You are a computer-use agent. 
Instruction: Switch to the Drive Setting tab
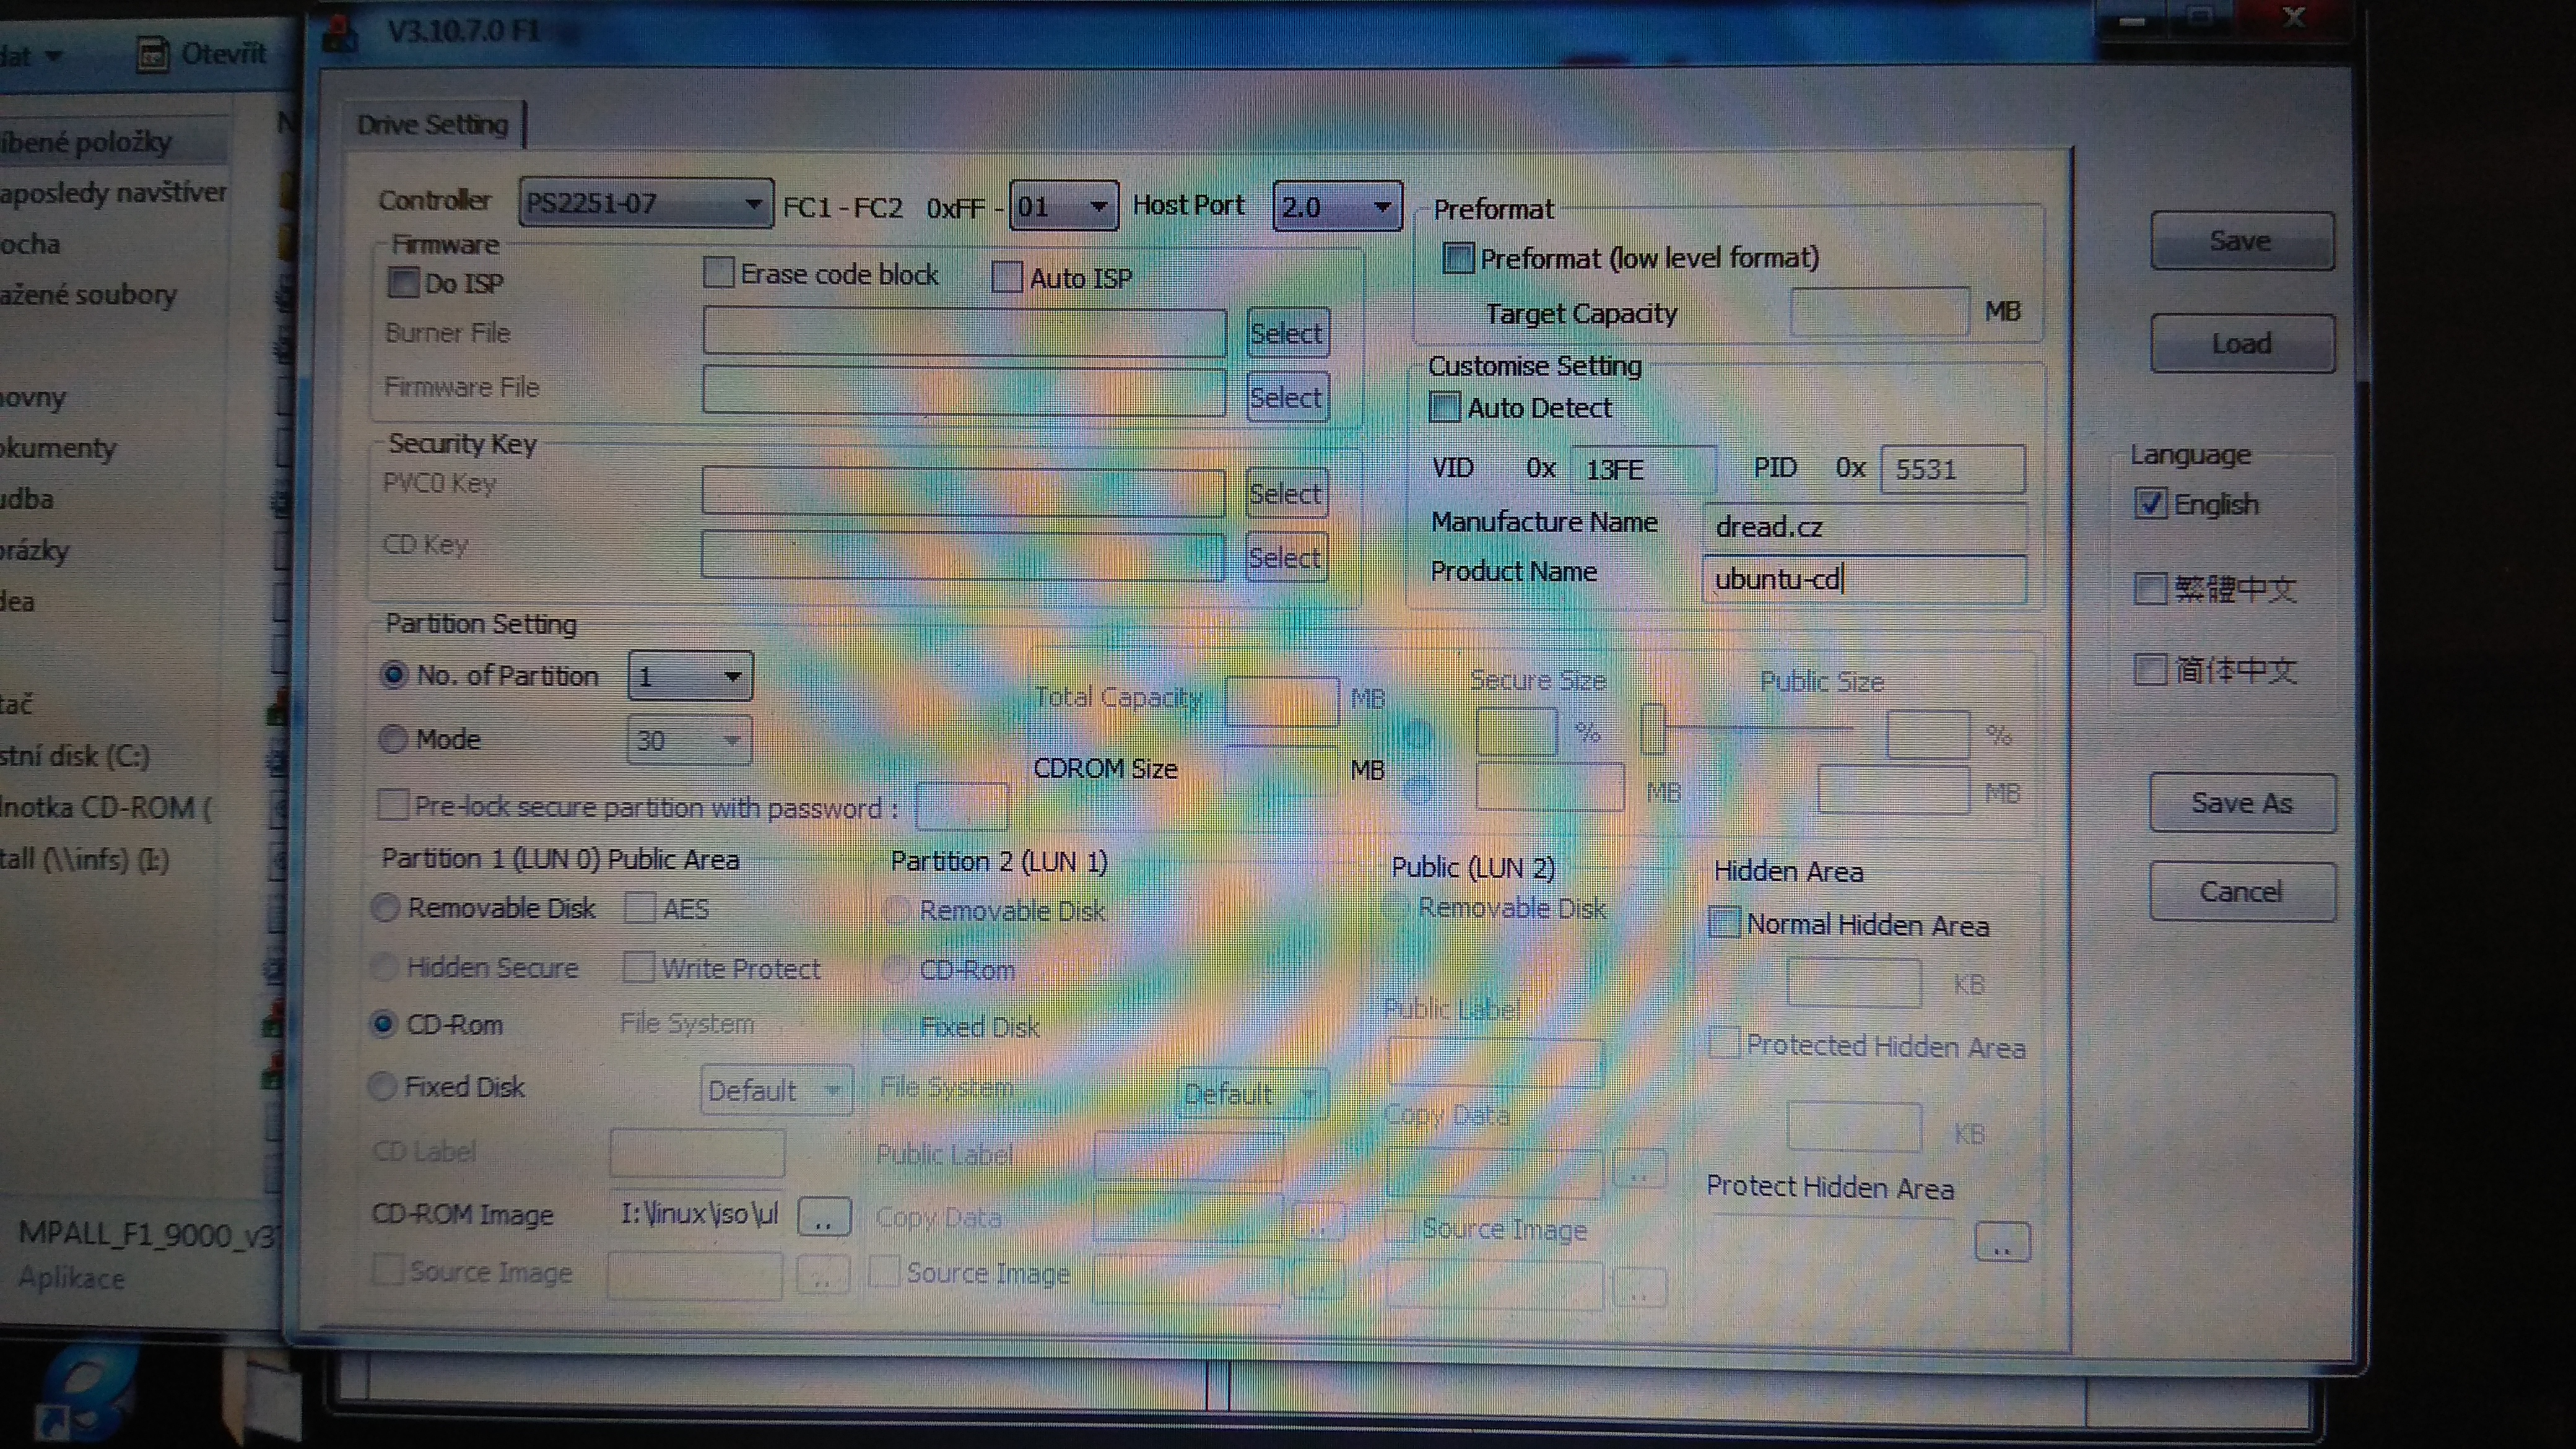pyautogui.click(x=433, y=125)
